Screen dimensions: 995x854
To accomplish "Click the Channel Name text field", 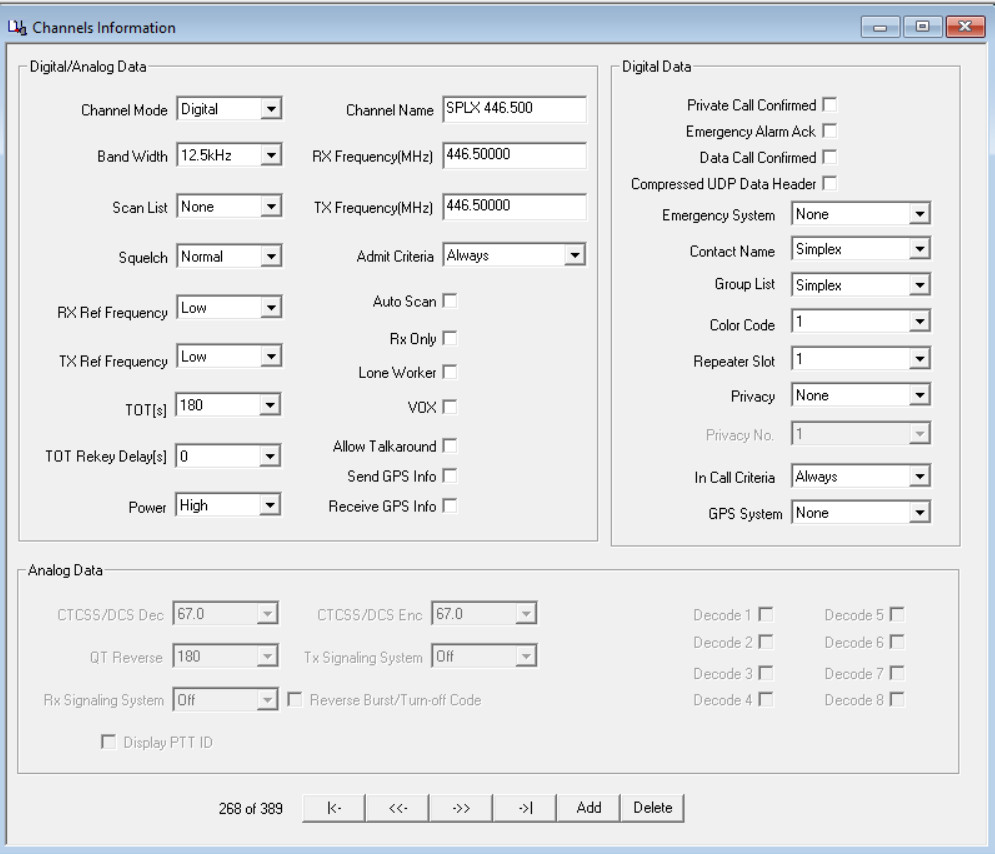I will click(x=513, y=109).
